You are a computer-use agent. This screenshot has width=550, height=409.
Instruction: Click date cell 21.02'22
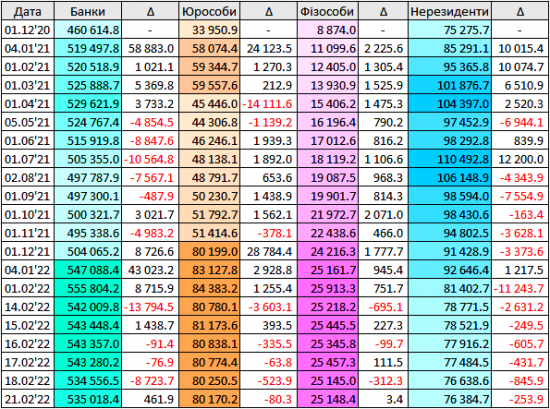click(27, 399)
